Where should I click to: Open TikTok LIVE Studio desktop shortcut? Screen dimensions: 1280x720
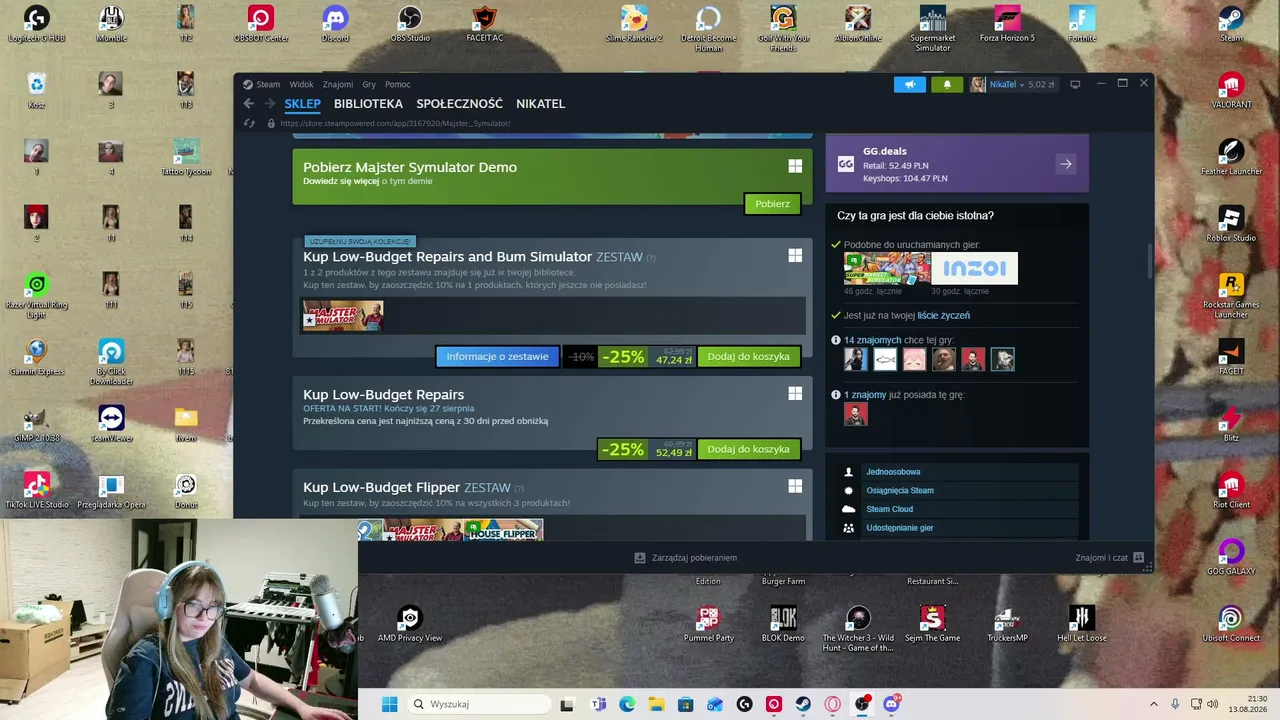pyautogui.click(x=37, y=491)
